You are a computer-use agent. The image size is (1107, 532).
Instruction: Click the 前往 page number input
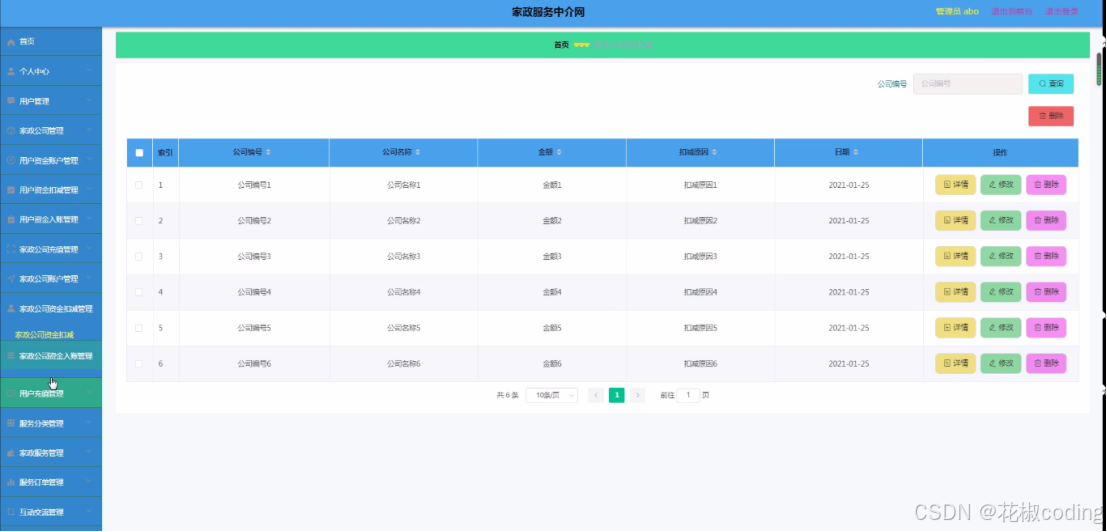point(688,395)
